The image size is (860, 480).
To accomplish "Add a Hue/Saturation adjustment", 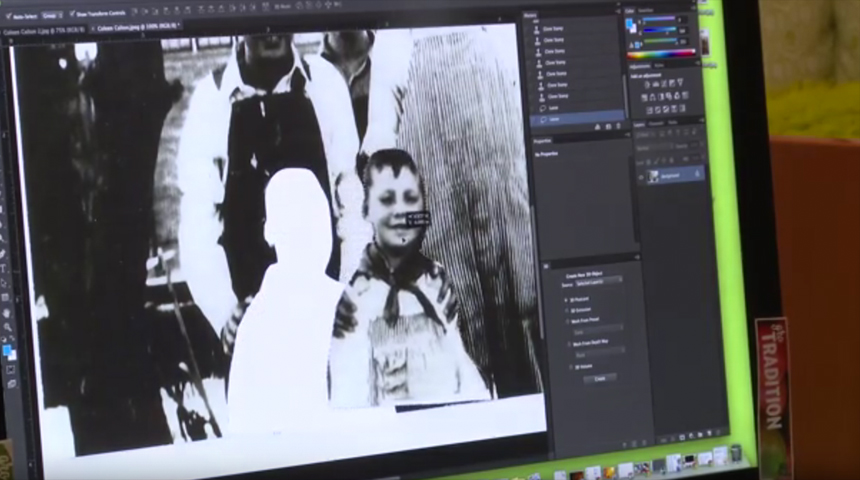I will point(644,97).
